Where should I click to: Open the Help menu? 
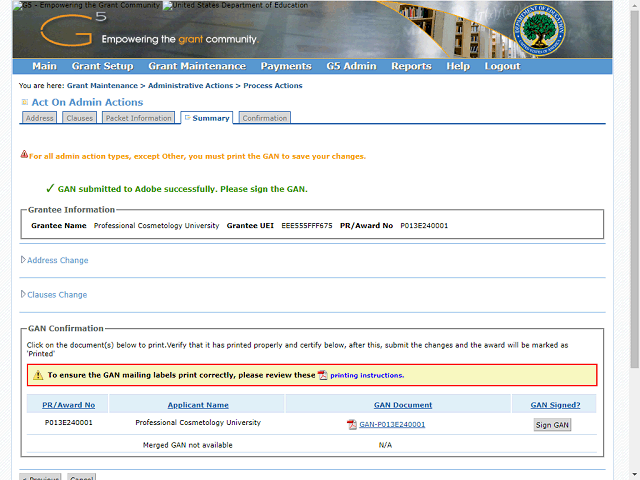pos(458,66)
